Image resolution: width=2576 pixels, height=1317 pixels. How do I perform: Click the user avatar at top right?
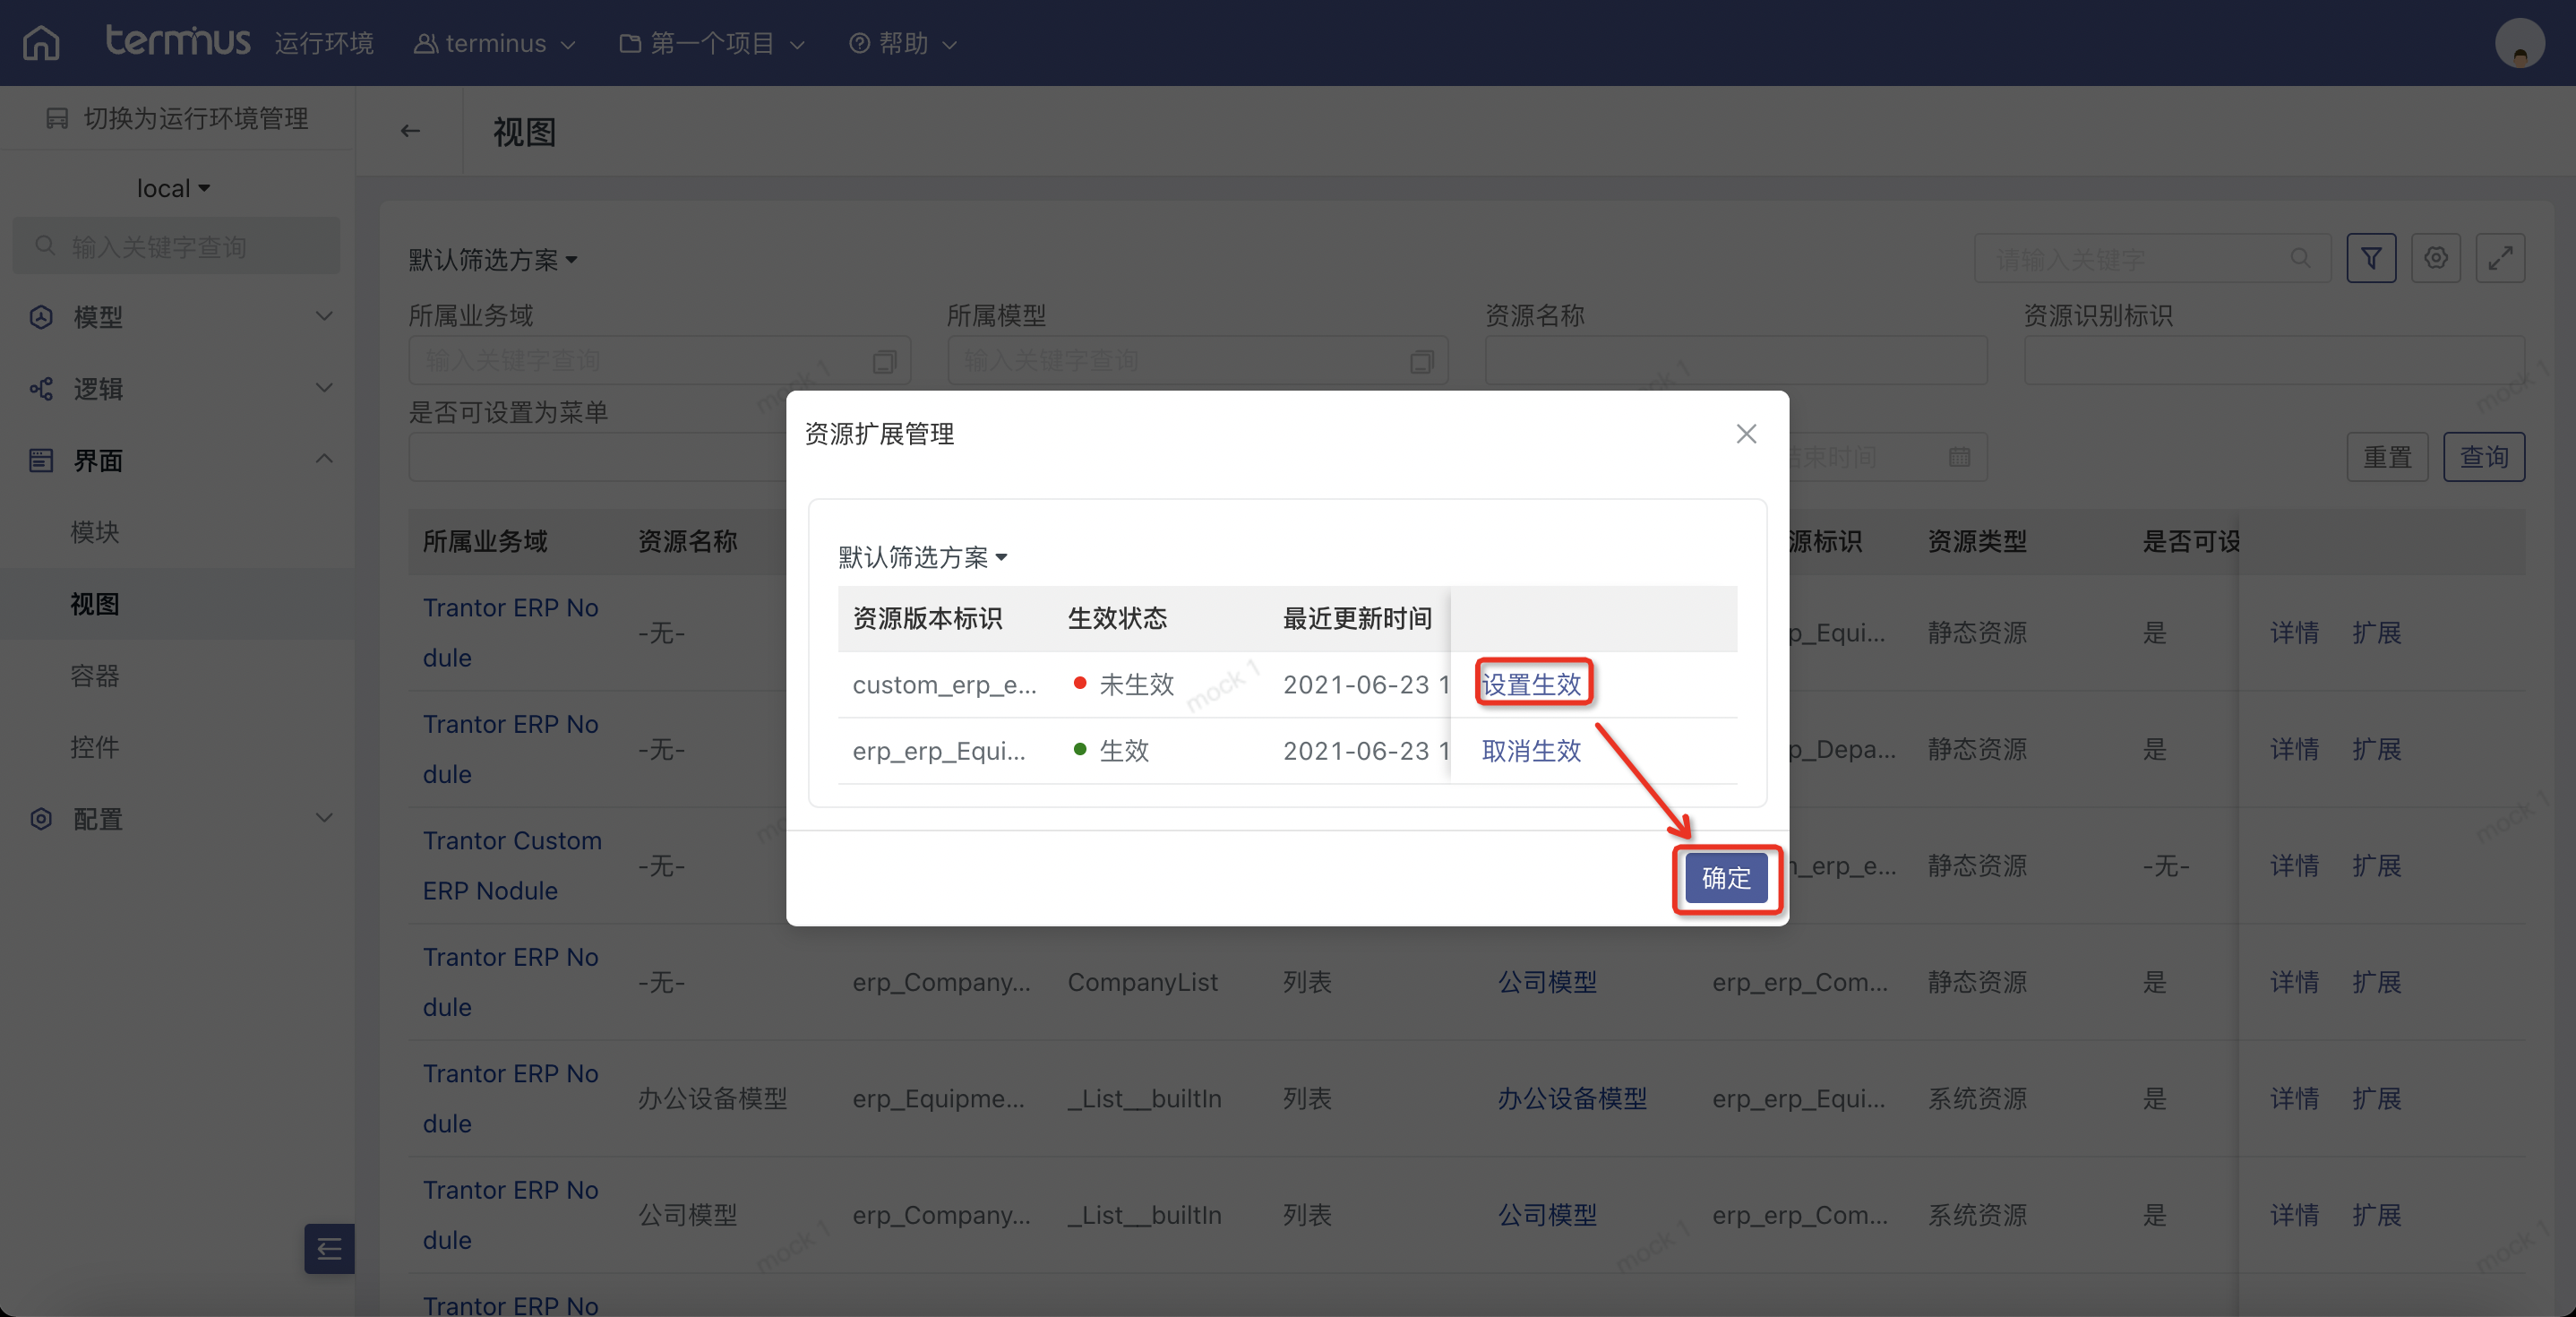(2519, 44)
